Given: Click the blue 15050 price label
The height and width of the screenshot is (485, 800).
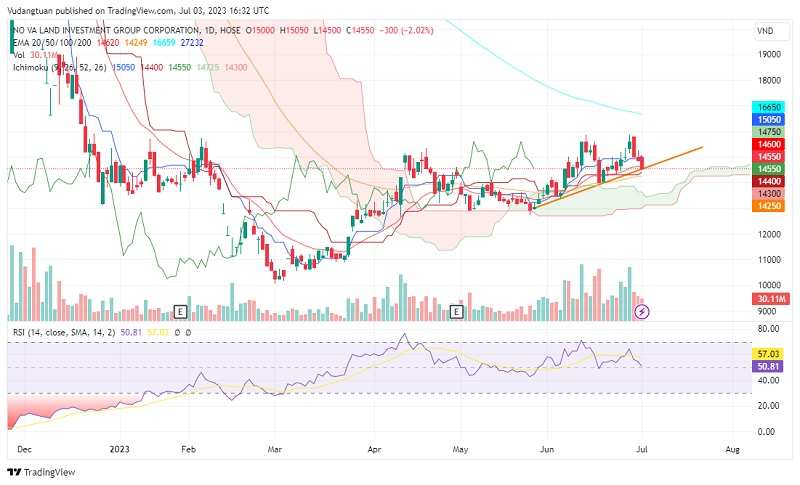Looking at the screenshot, I should pos(769,119).
